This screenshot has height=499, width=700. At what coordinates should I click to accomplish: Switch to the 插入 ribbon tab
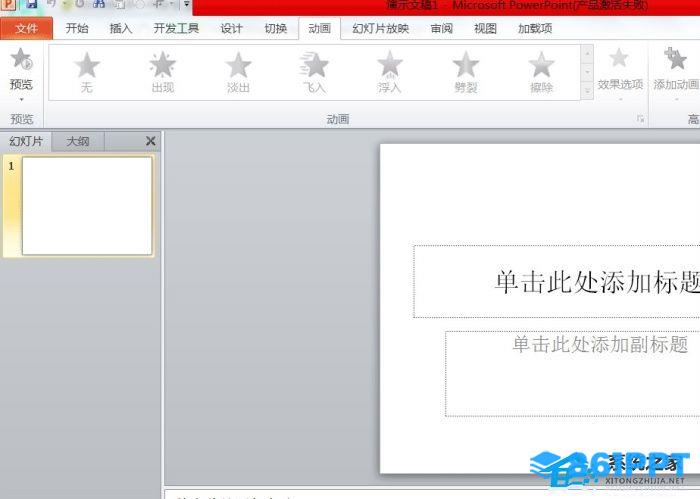121,29
